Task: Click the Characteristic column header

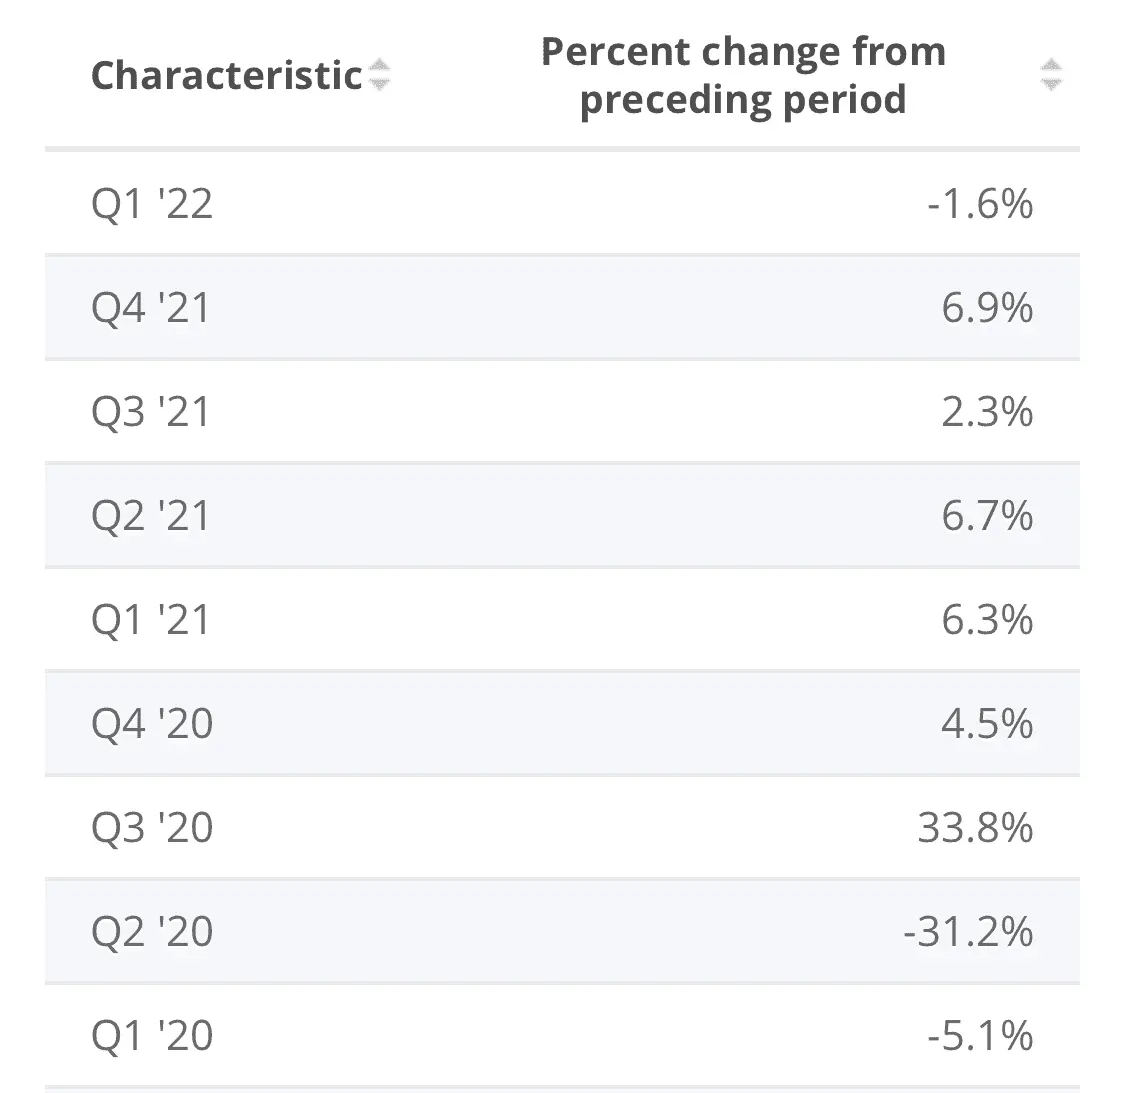Action: point(226,75)
